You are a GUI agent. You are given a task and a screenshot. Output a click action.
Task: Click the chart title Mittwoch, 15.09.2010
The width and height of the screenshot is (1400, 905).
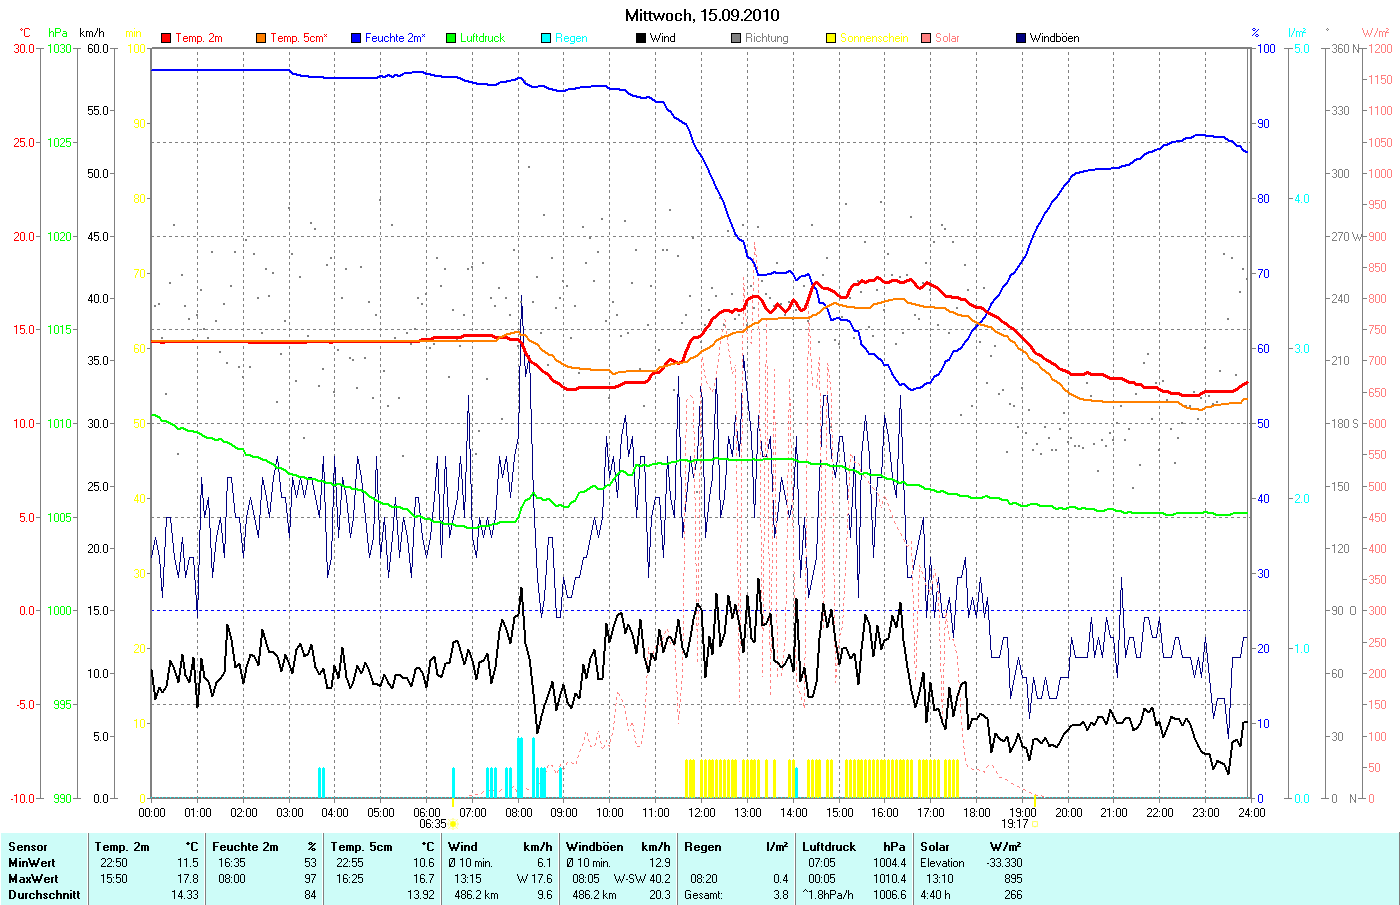[x=702, y=15]
